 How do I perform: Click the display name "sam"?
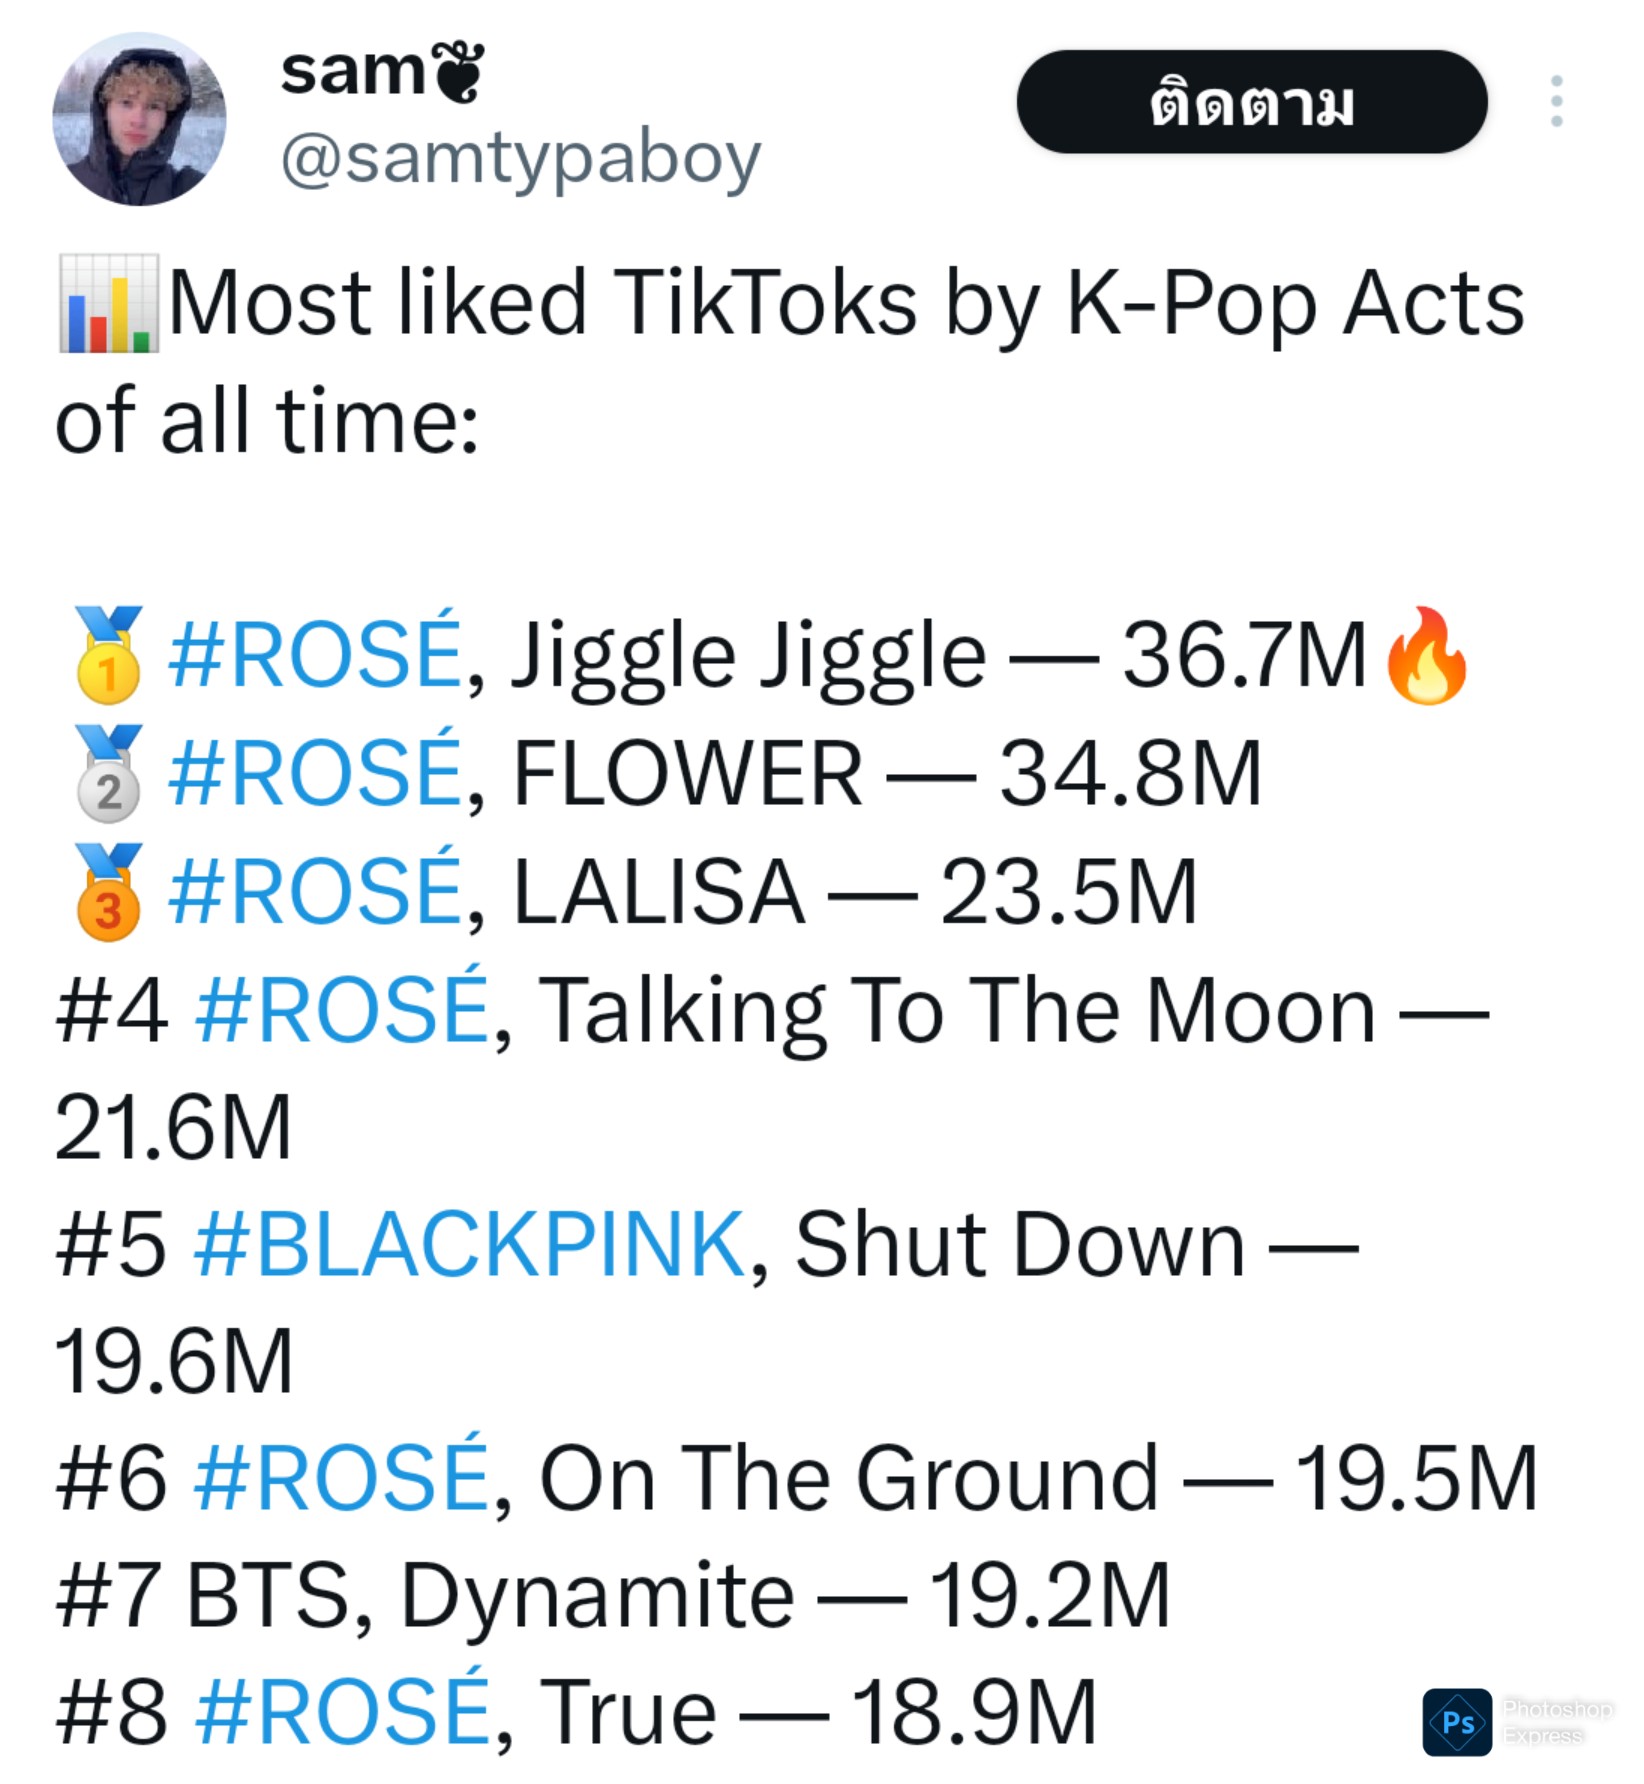tap(352, 72)
